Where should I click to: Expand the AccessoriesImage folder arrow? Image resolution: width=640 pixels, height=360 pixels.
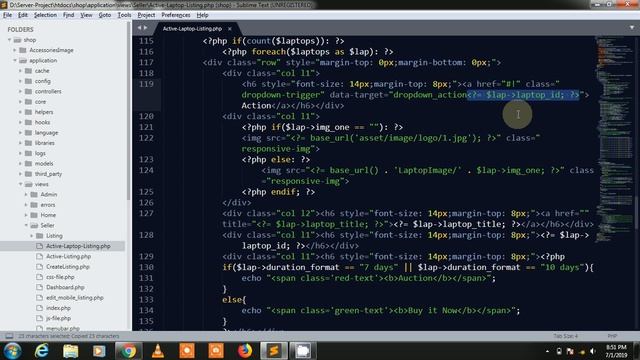pyautogui.click(x=15, y=50)
